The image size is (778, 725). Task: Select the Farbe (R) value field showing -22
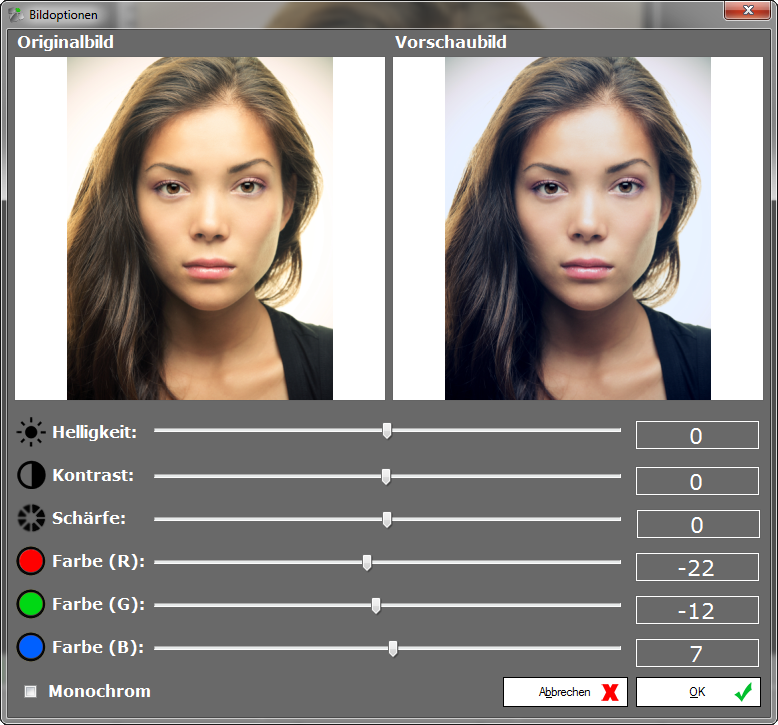coord(697,567)
